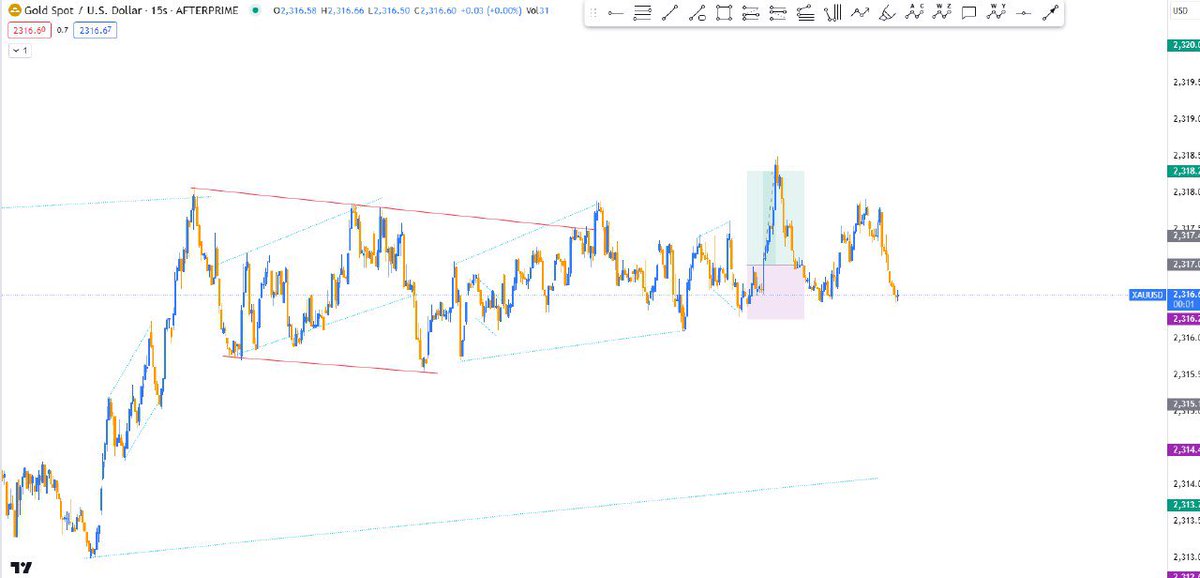Click the H2,316.66 high value

[342, 11]
